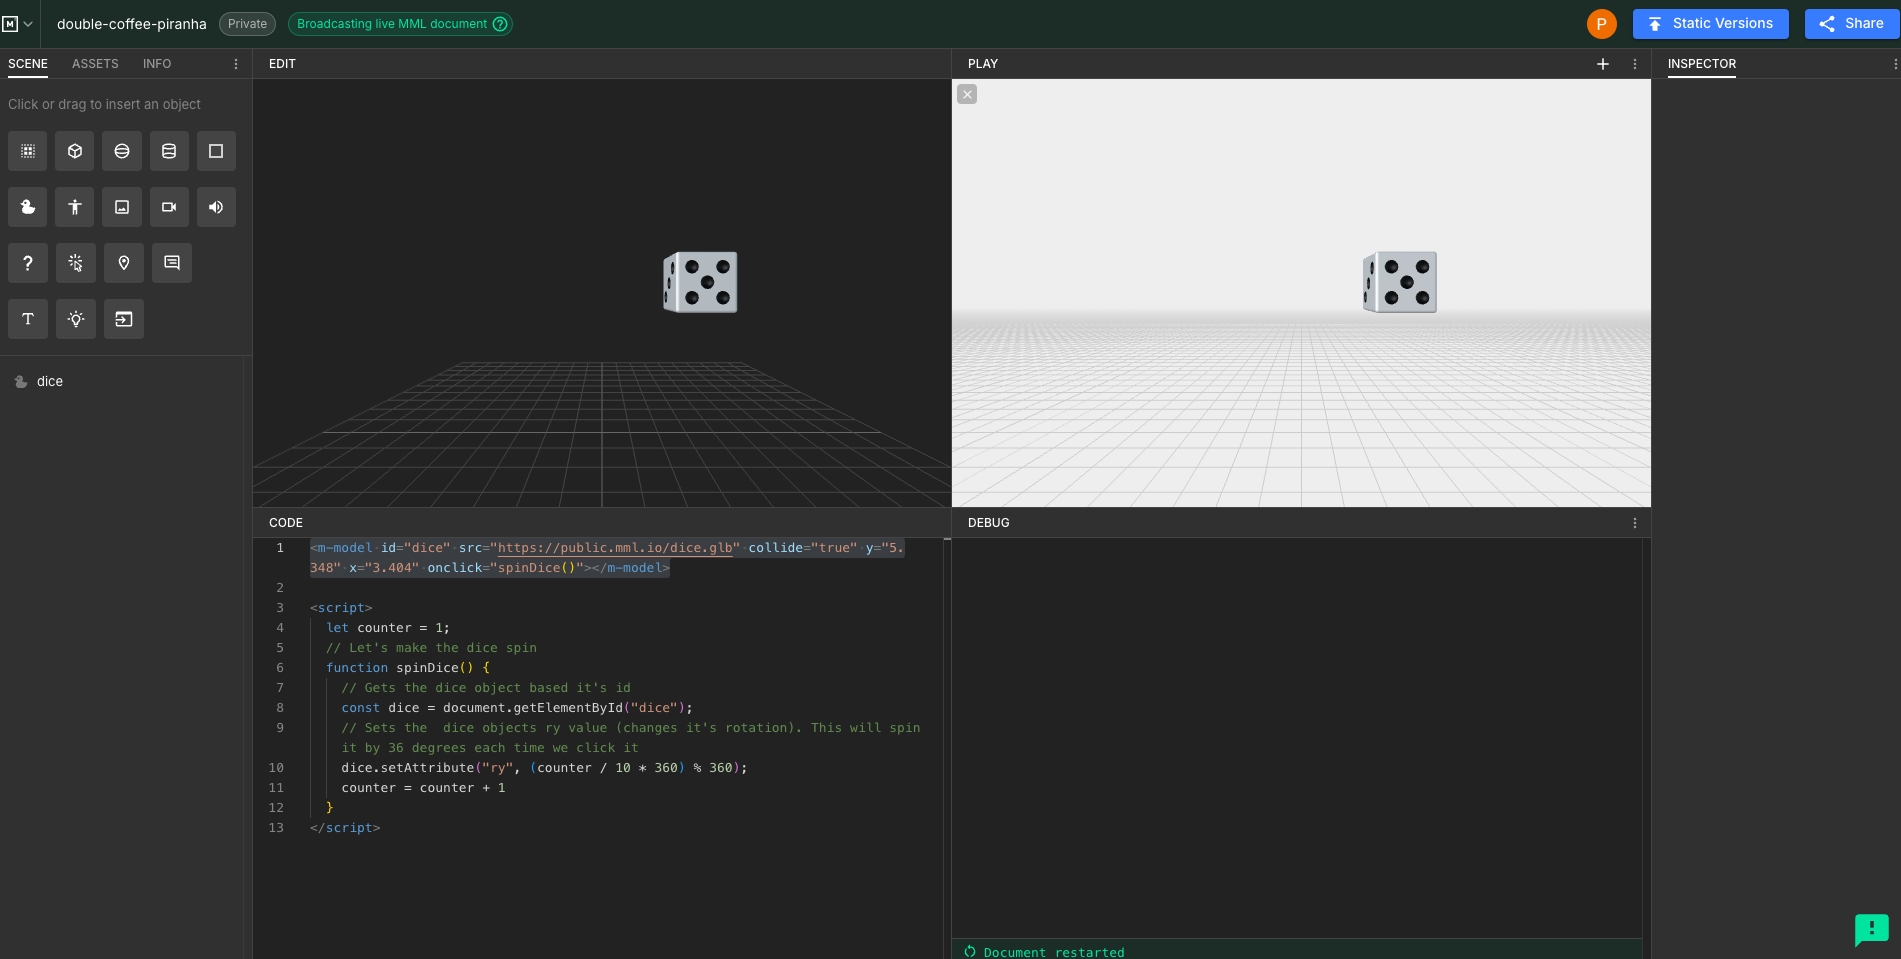Close the Play preview with X button
Viewport: 1901px width, 959px height.
967,94
